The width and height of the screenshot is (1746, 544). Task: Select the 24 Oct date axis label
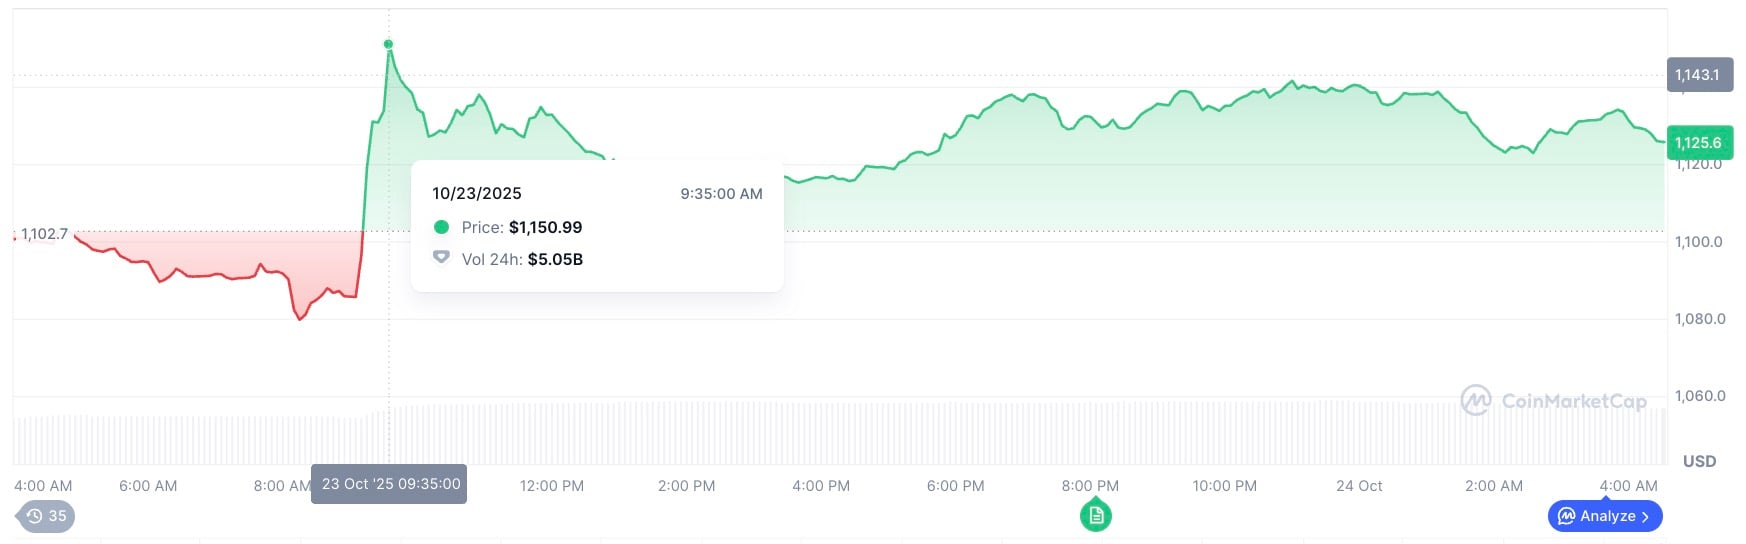coord(1359,486)
